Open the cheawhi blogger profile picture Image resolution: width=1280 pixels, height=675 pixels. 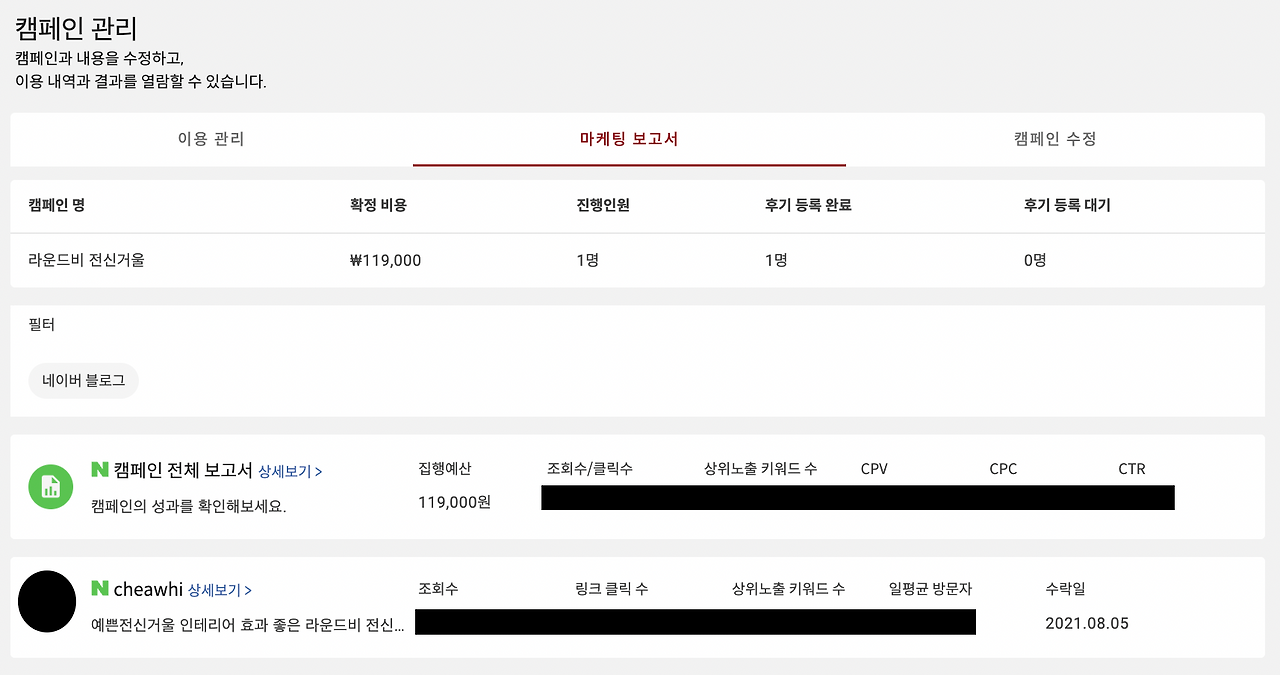(x=47, y=601)
